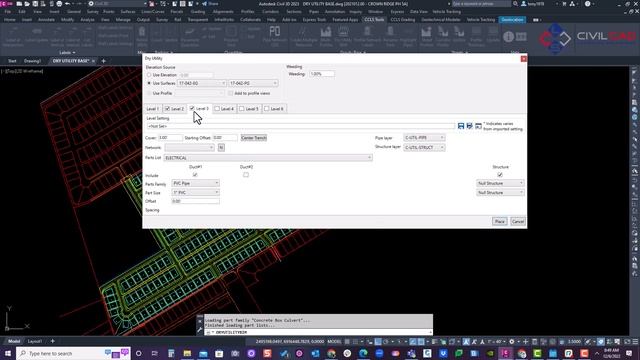
Task: Click the Center Trench button
Action: click(x=253, y=138)
